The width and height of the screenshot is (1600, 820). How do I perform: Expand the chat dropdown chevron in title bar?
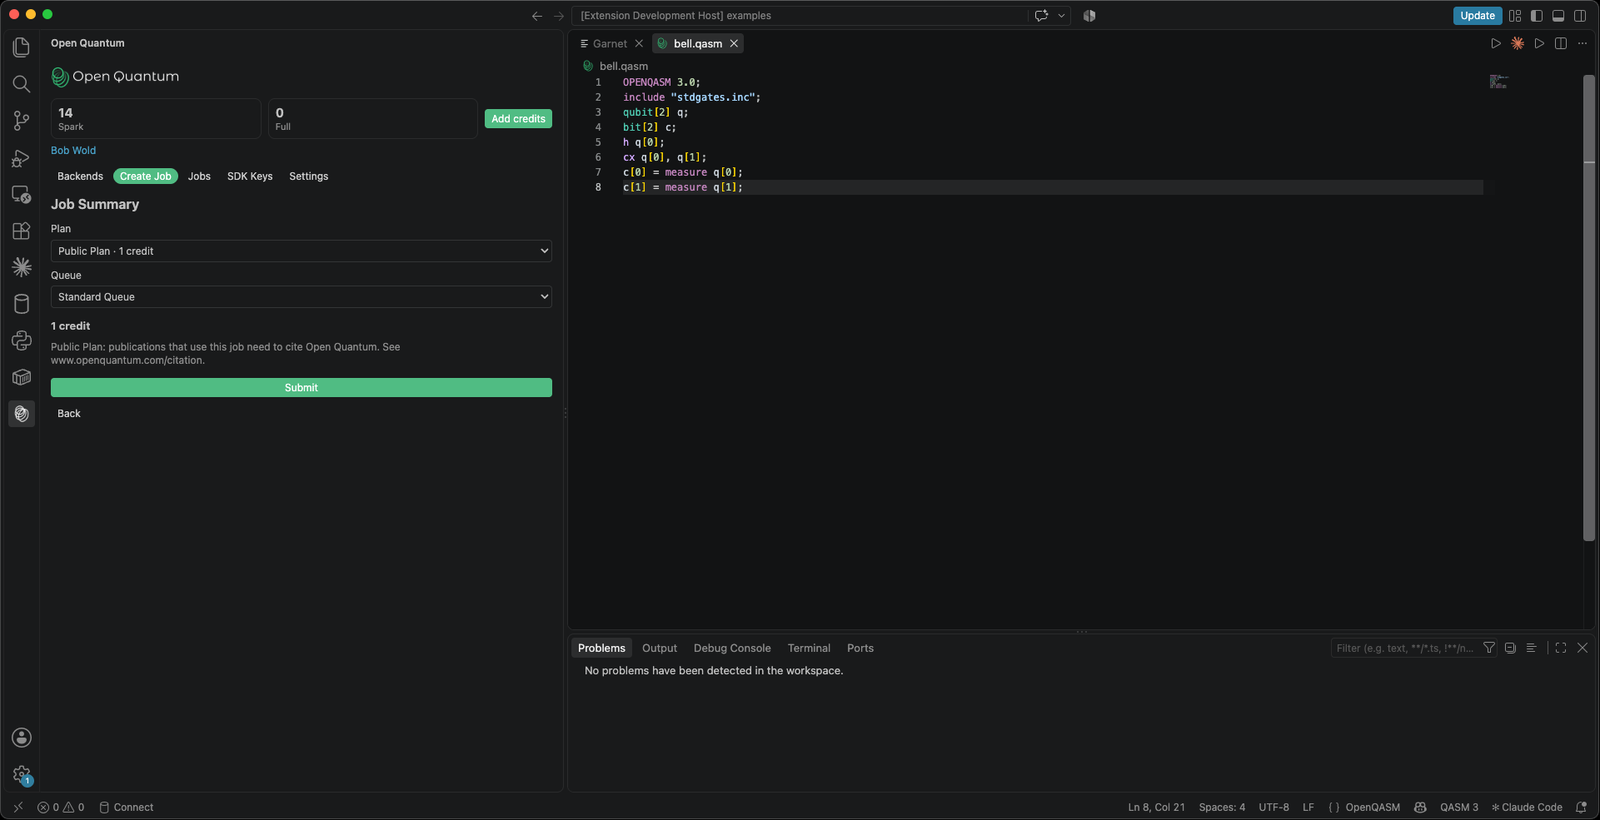tap(1061, 16)
